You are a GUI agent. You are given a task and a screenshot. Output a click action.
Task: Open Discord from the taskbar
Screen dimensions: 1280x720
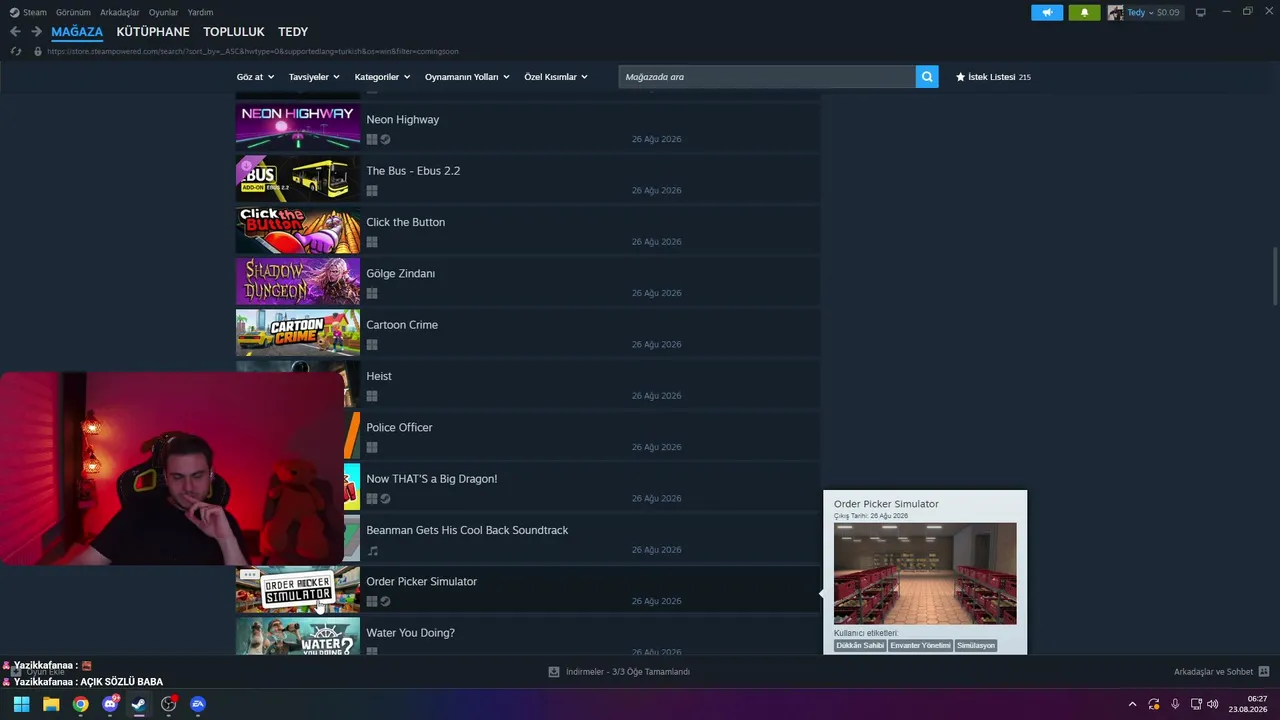[110, 704]
